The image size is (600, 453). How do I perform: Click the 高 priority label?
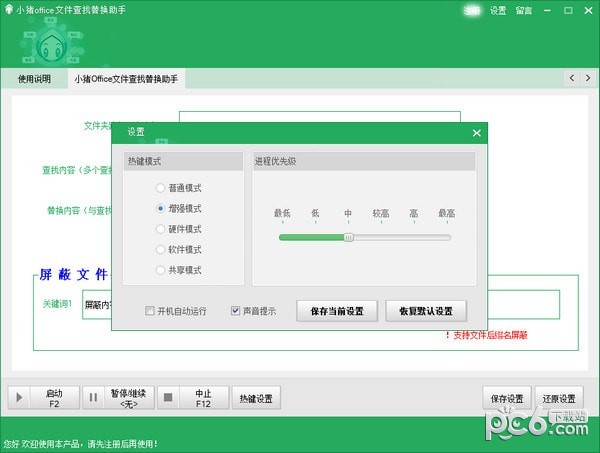pos(414,213)
